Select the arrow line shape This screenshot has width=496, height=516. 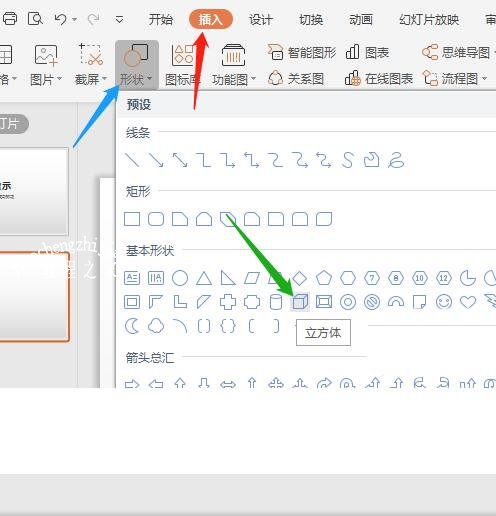(x=156, y=160)
